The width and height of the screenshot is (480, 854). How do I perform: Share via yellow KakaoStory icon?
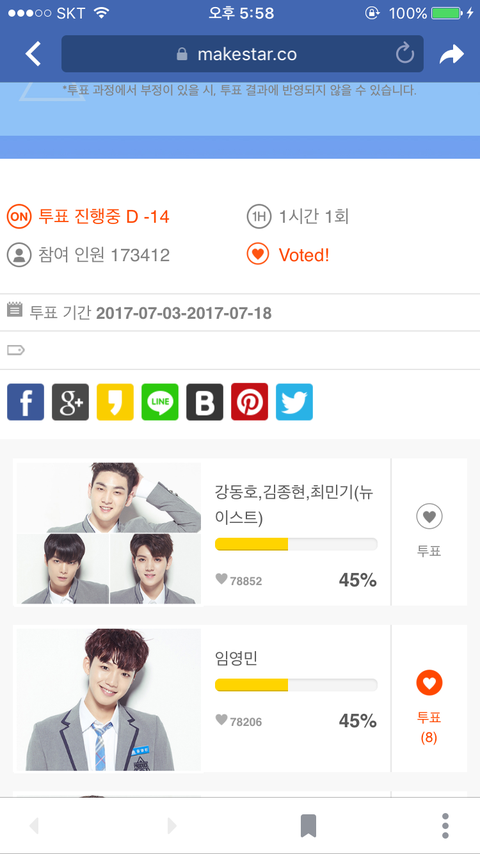click(x=115, y=402)
